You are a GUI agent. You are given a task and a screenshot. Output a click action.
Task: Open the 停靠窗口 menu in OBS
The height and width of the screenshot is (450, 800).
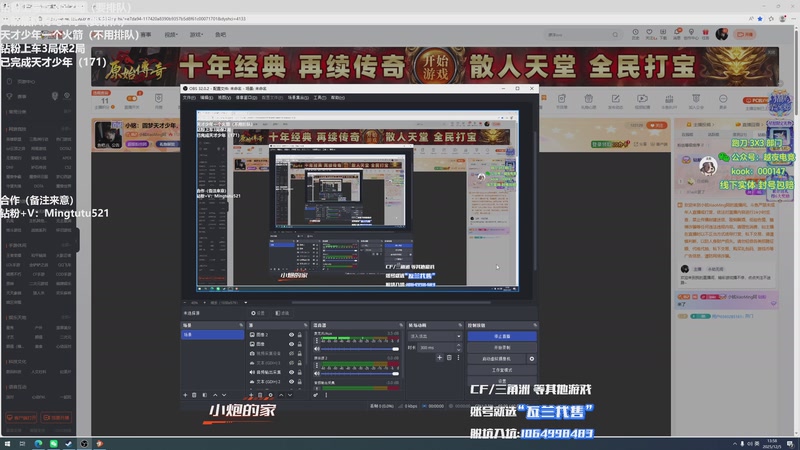pos(246,97)
